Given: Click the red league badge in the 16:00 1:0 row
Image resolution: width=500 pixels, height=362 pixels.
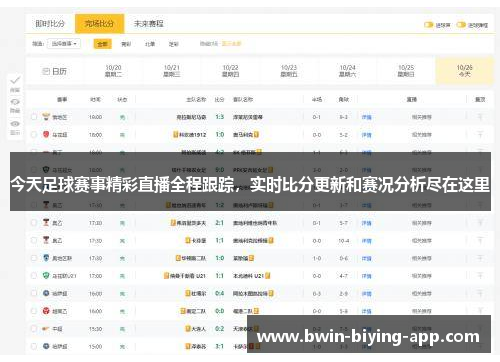Looking at the screenshot, I should click(46, 134).
